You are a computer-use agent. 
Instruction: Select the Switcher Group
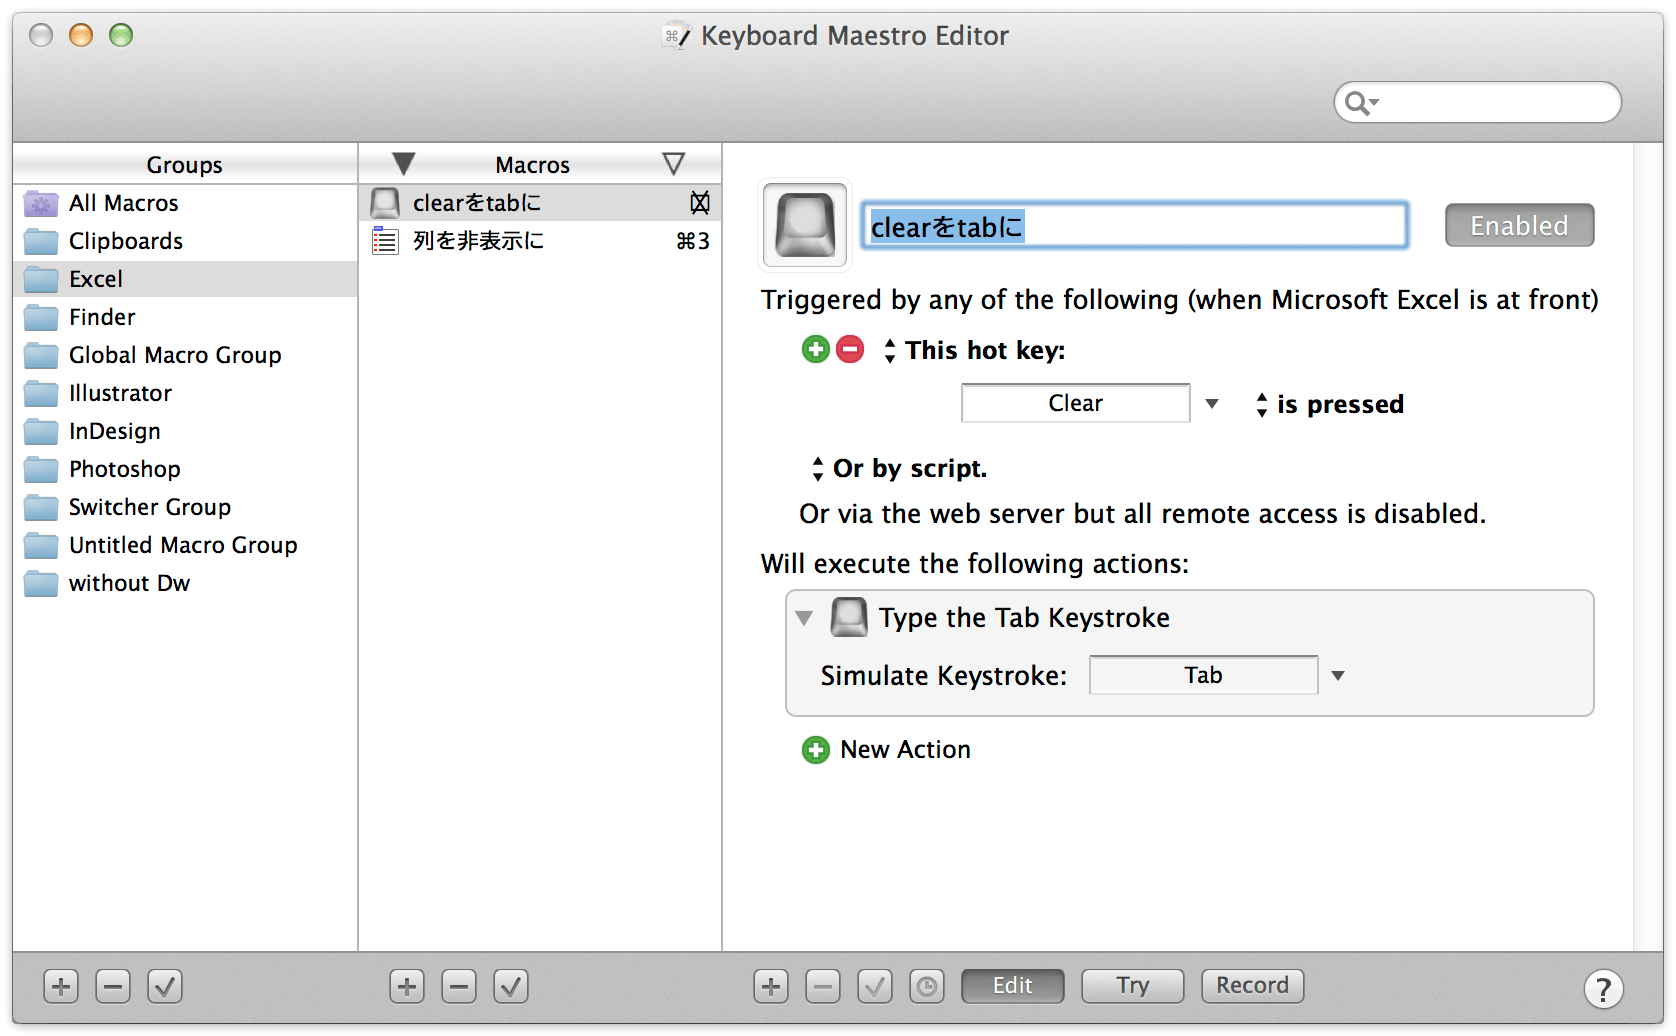coord(185,507)
